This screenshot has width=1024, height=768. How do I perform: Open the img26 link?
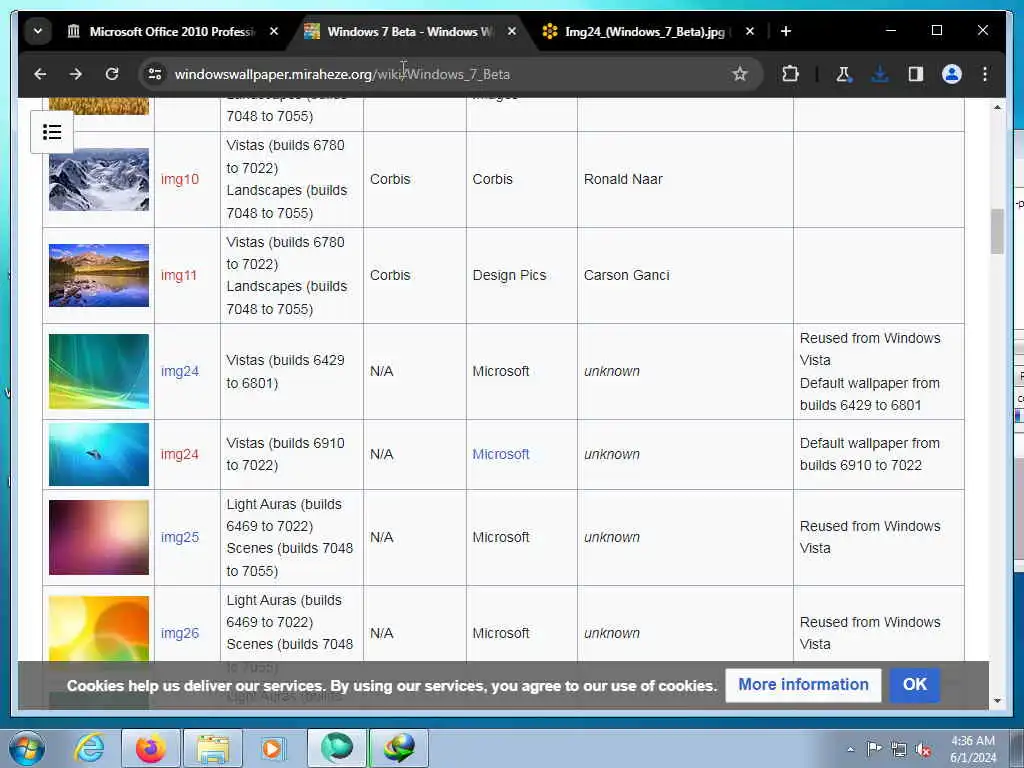point(180,633)
